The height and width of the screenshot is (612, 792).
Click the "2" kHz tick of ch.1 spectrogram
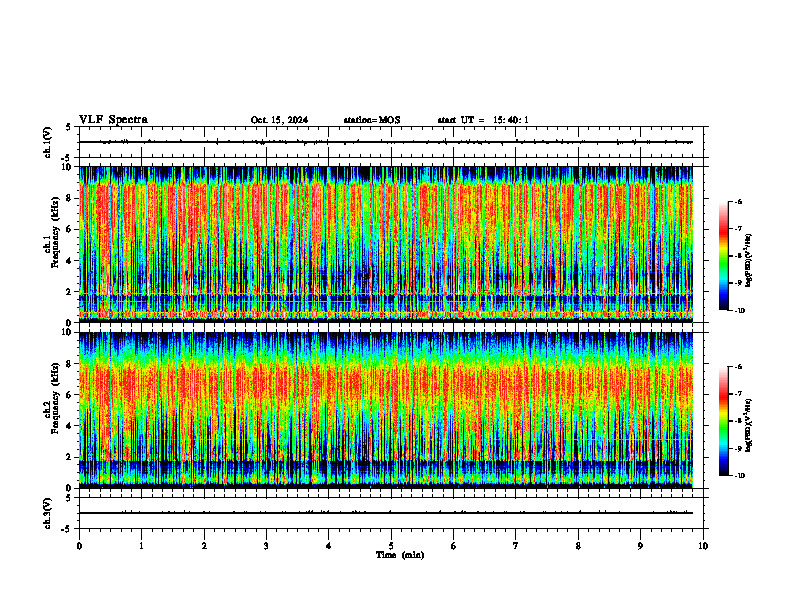70,292
